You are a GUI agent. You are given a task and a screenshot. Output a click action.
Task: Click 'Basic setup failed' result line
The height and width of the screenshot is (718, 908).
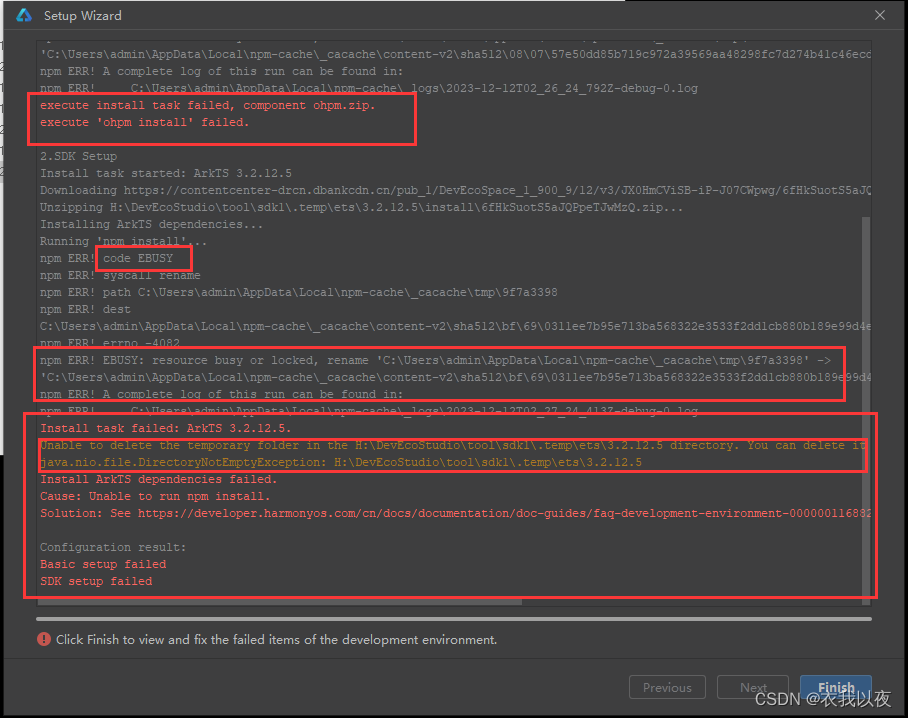click(x=103, y=564)
